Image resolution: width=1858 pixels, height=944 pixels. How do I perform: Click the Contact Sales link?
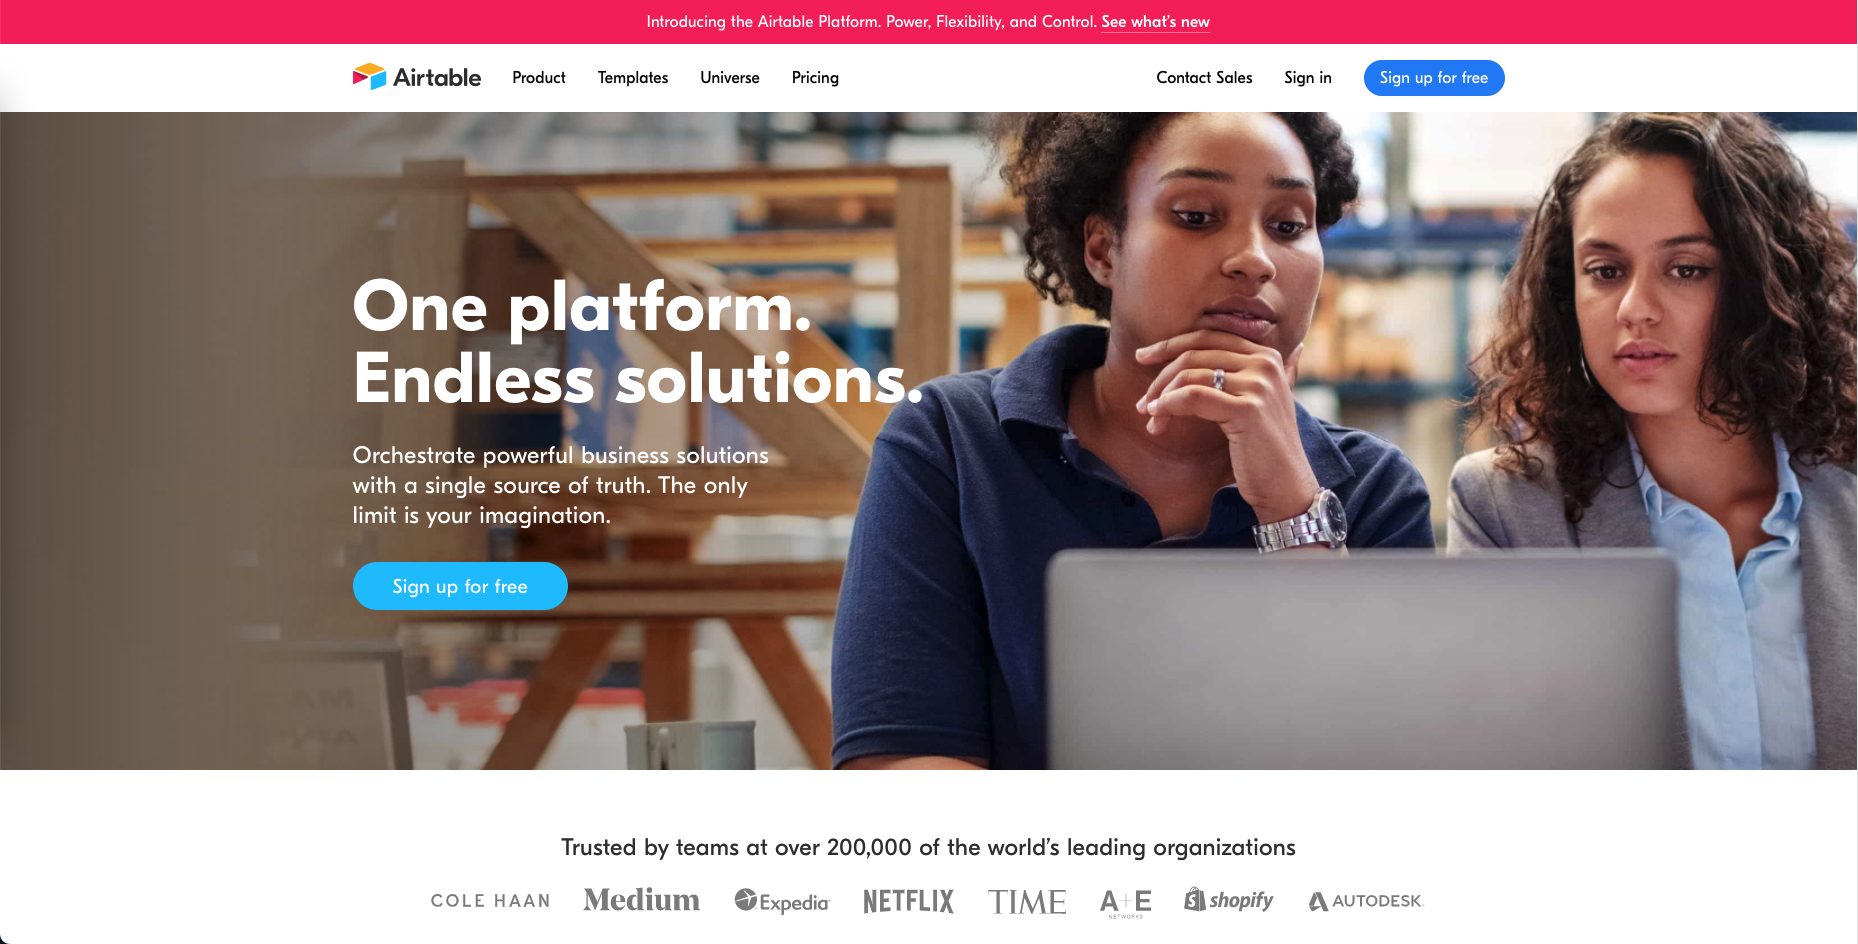click(x=1204, y=78)
